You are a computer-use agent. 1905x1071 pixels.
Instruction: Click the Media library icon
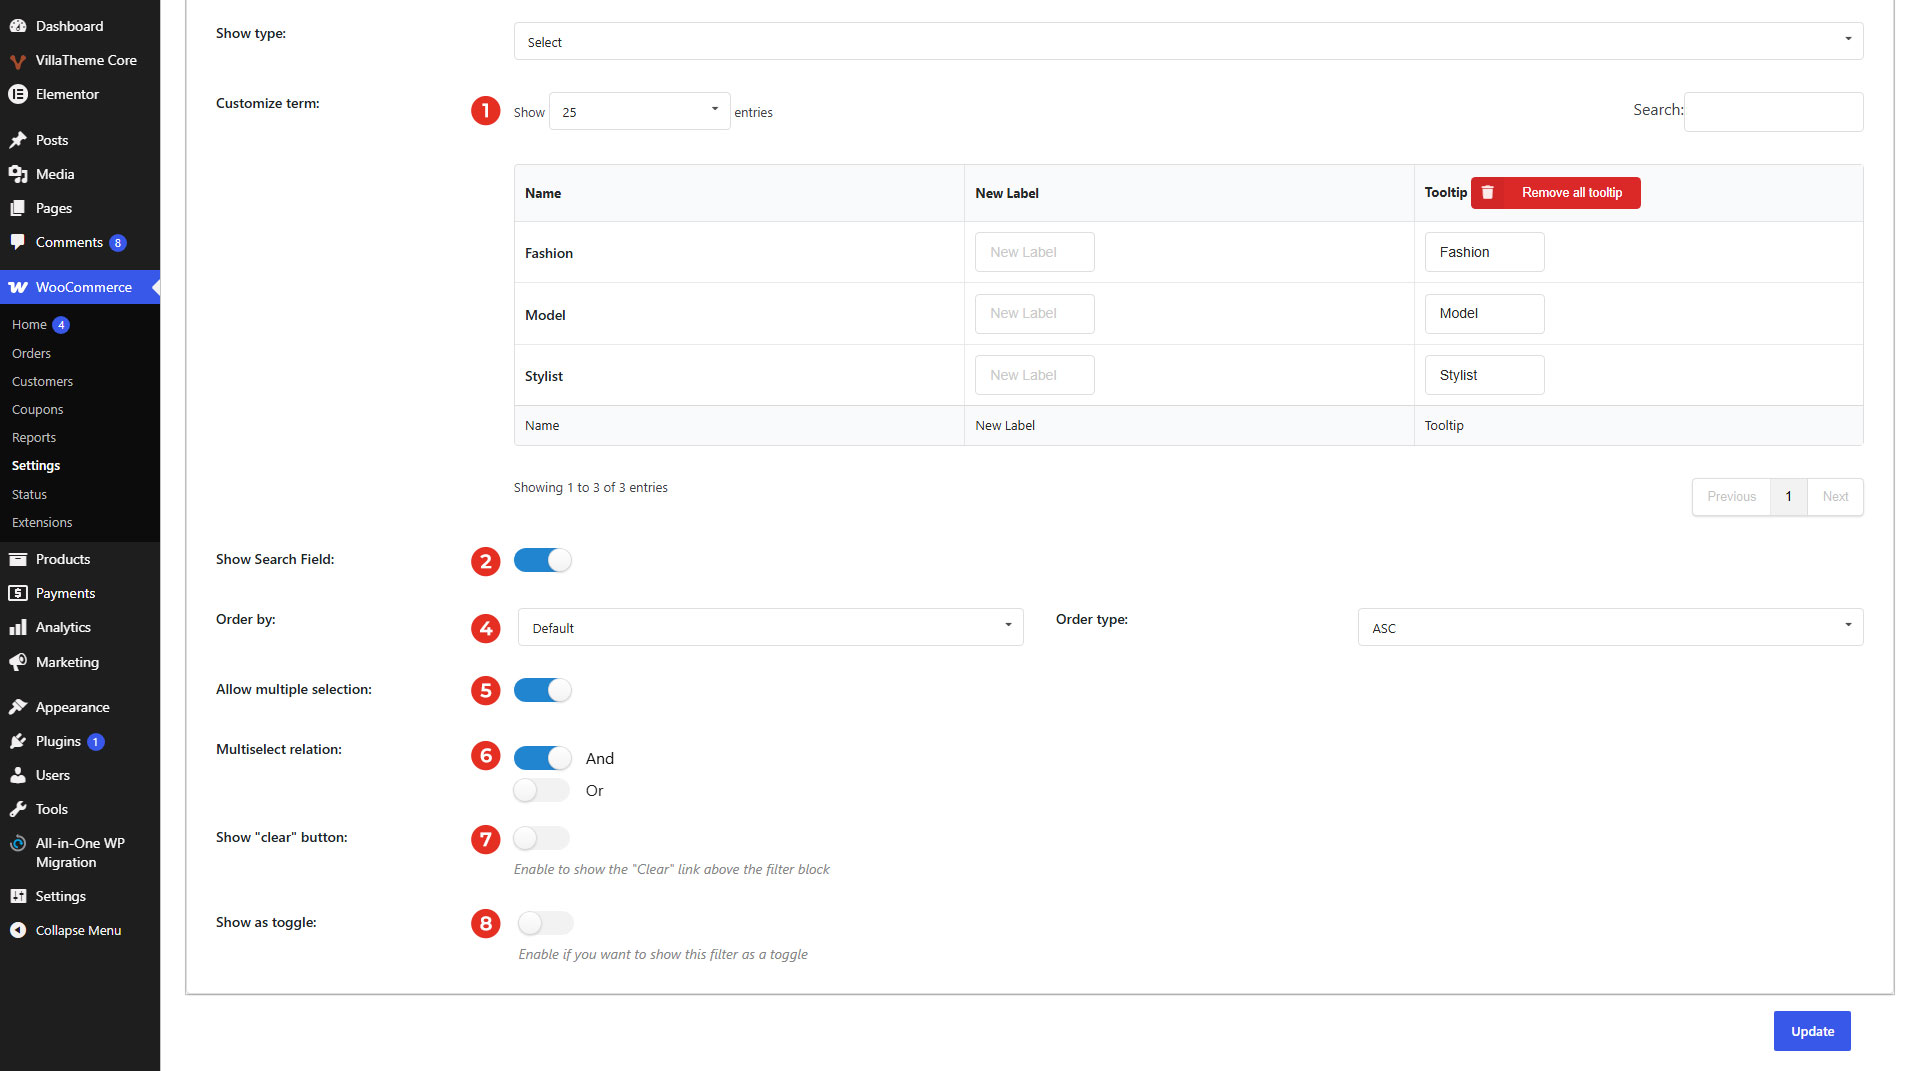point(18,174)
